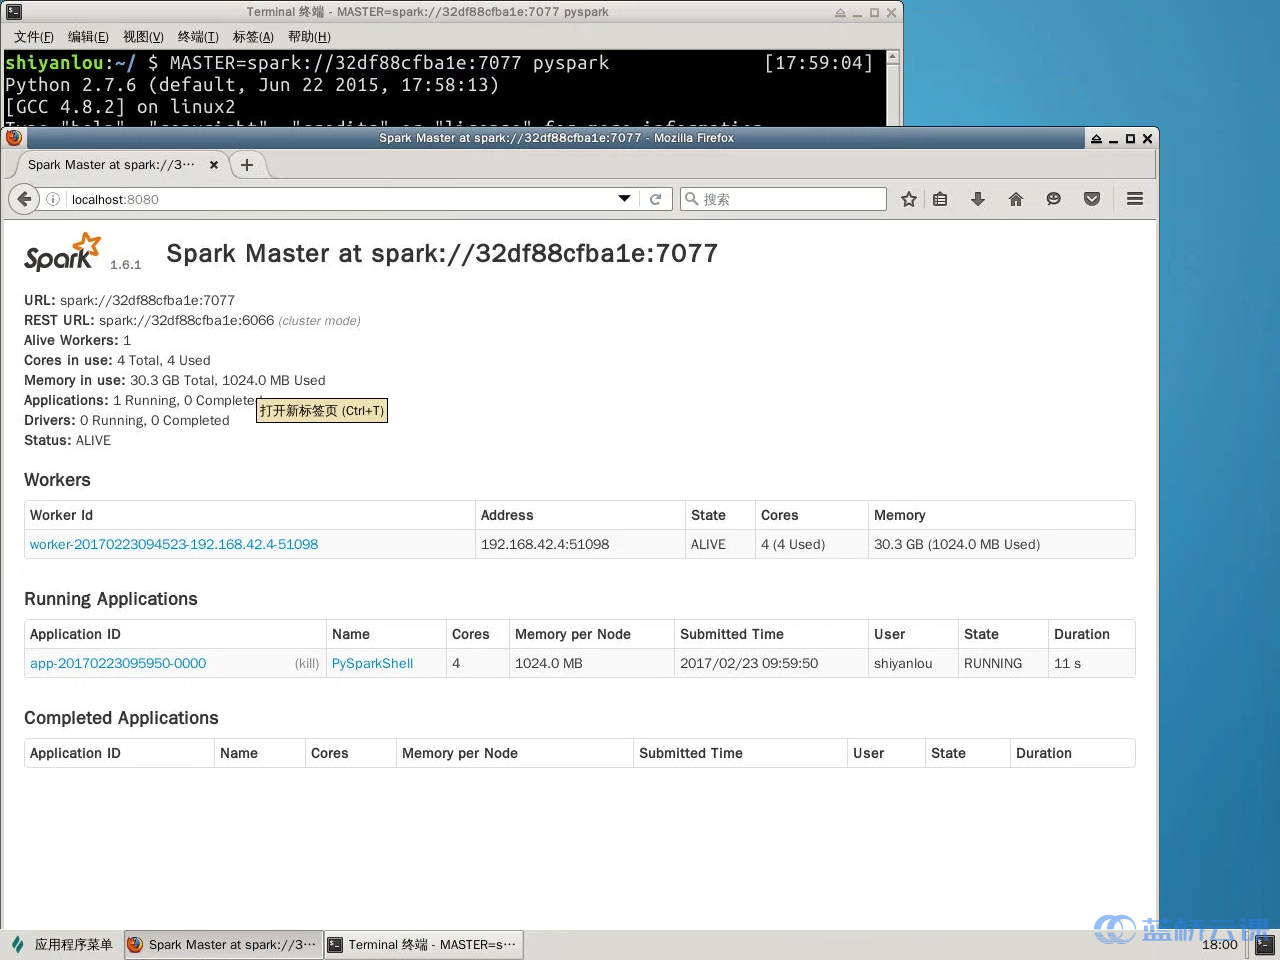1280x960 pixels.
Task: Click the chat smiley icon in the toolbar
Action: click(1053, 199)
